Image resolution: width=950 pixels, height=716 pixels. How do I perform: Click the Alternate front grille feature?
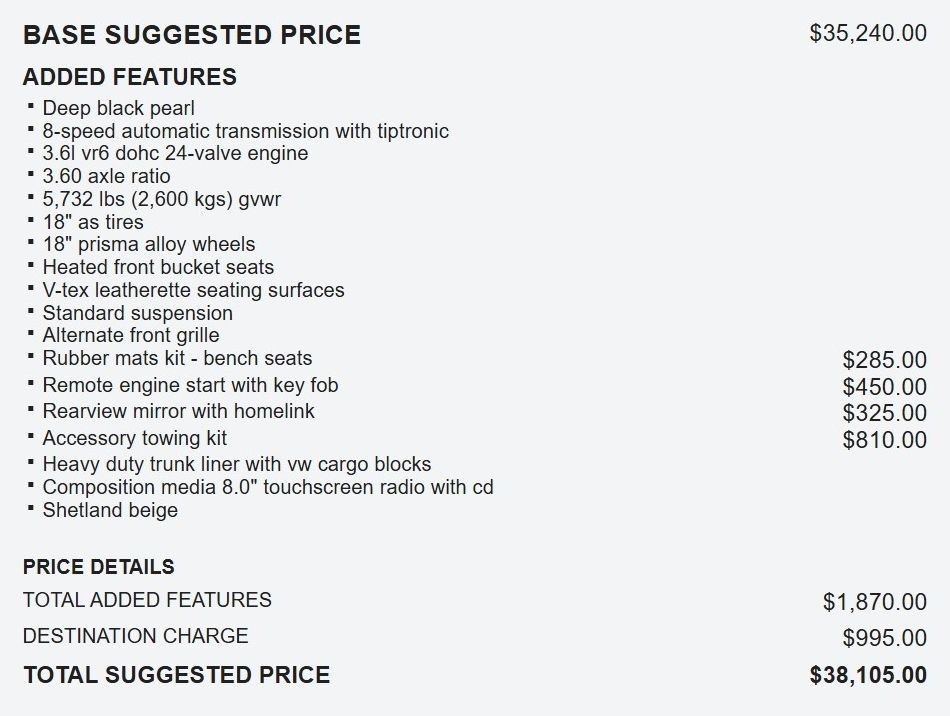130,335
